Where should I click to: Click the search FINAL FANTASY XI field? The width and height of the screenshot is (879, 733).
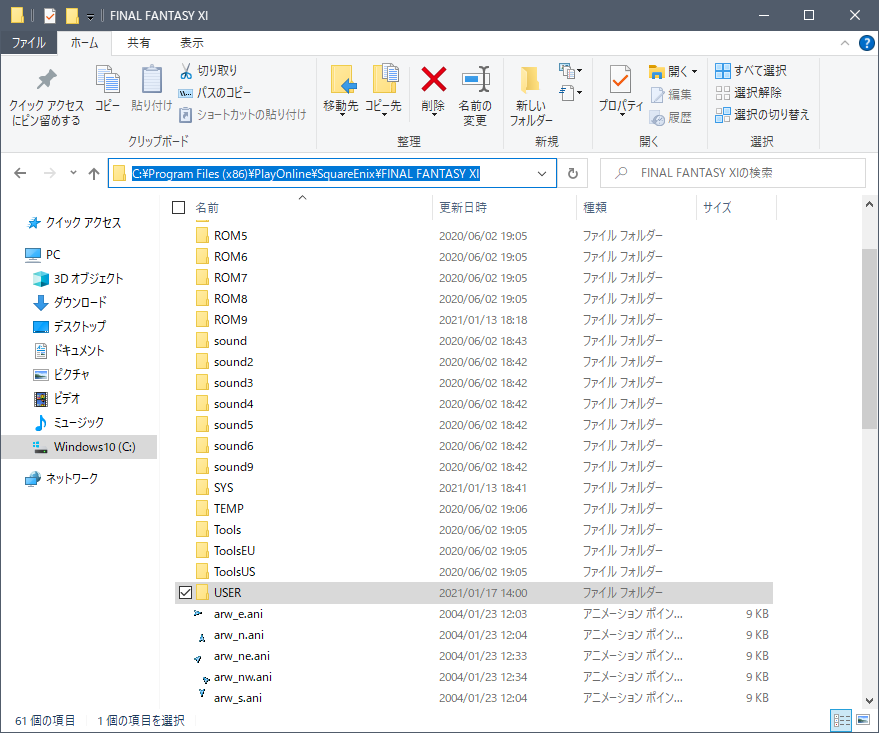click(733, 173)
